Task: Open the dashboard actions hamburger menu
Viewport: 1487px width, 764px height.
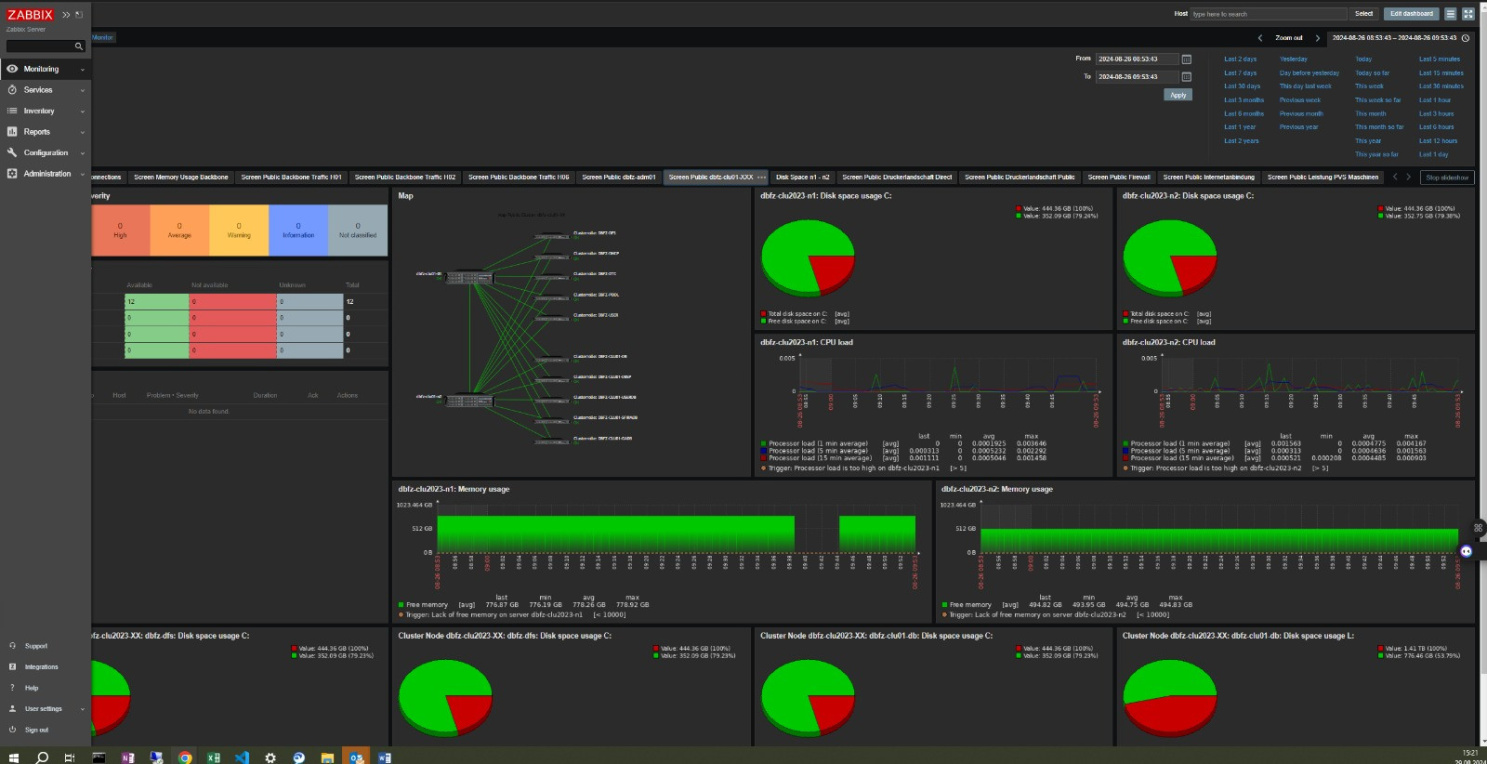Action: point(1450,14)
